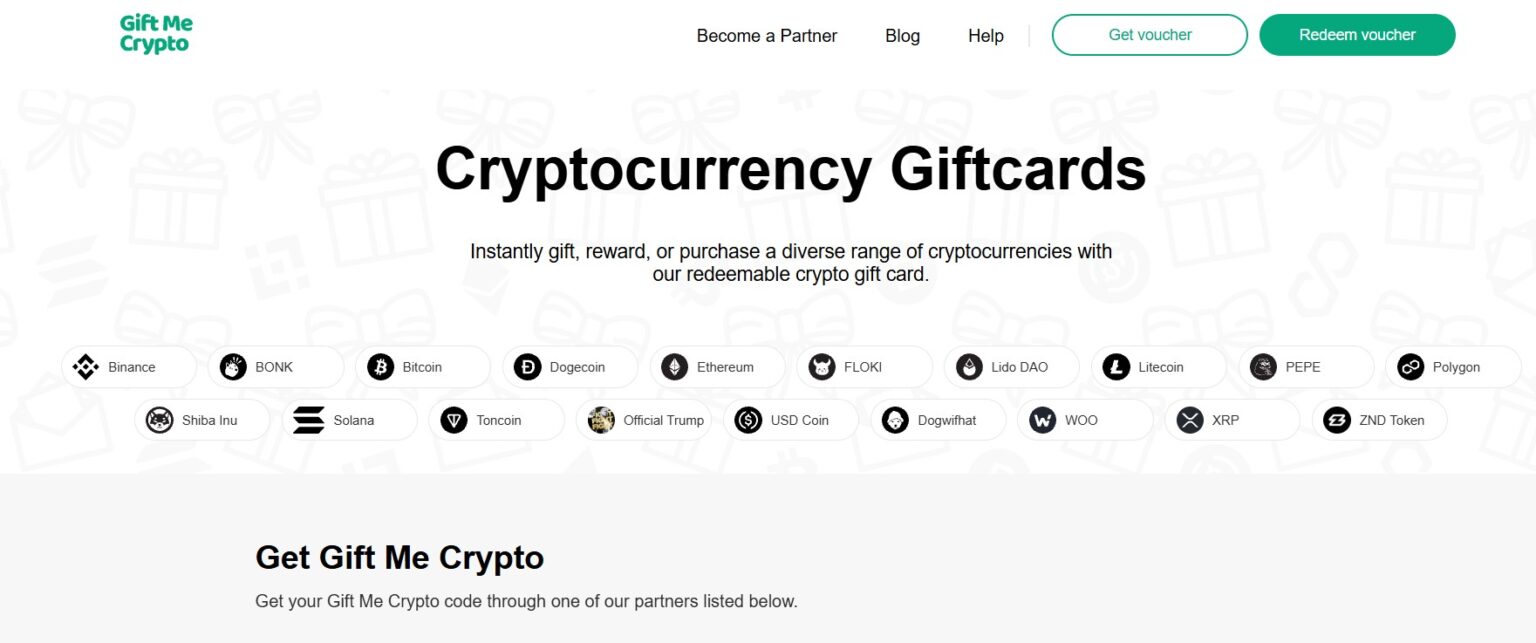The image size is (1536, 643).
Task: Click the Solana icon
Action: [308, 419]
